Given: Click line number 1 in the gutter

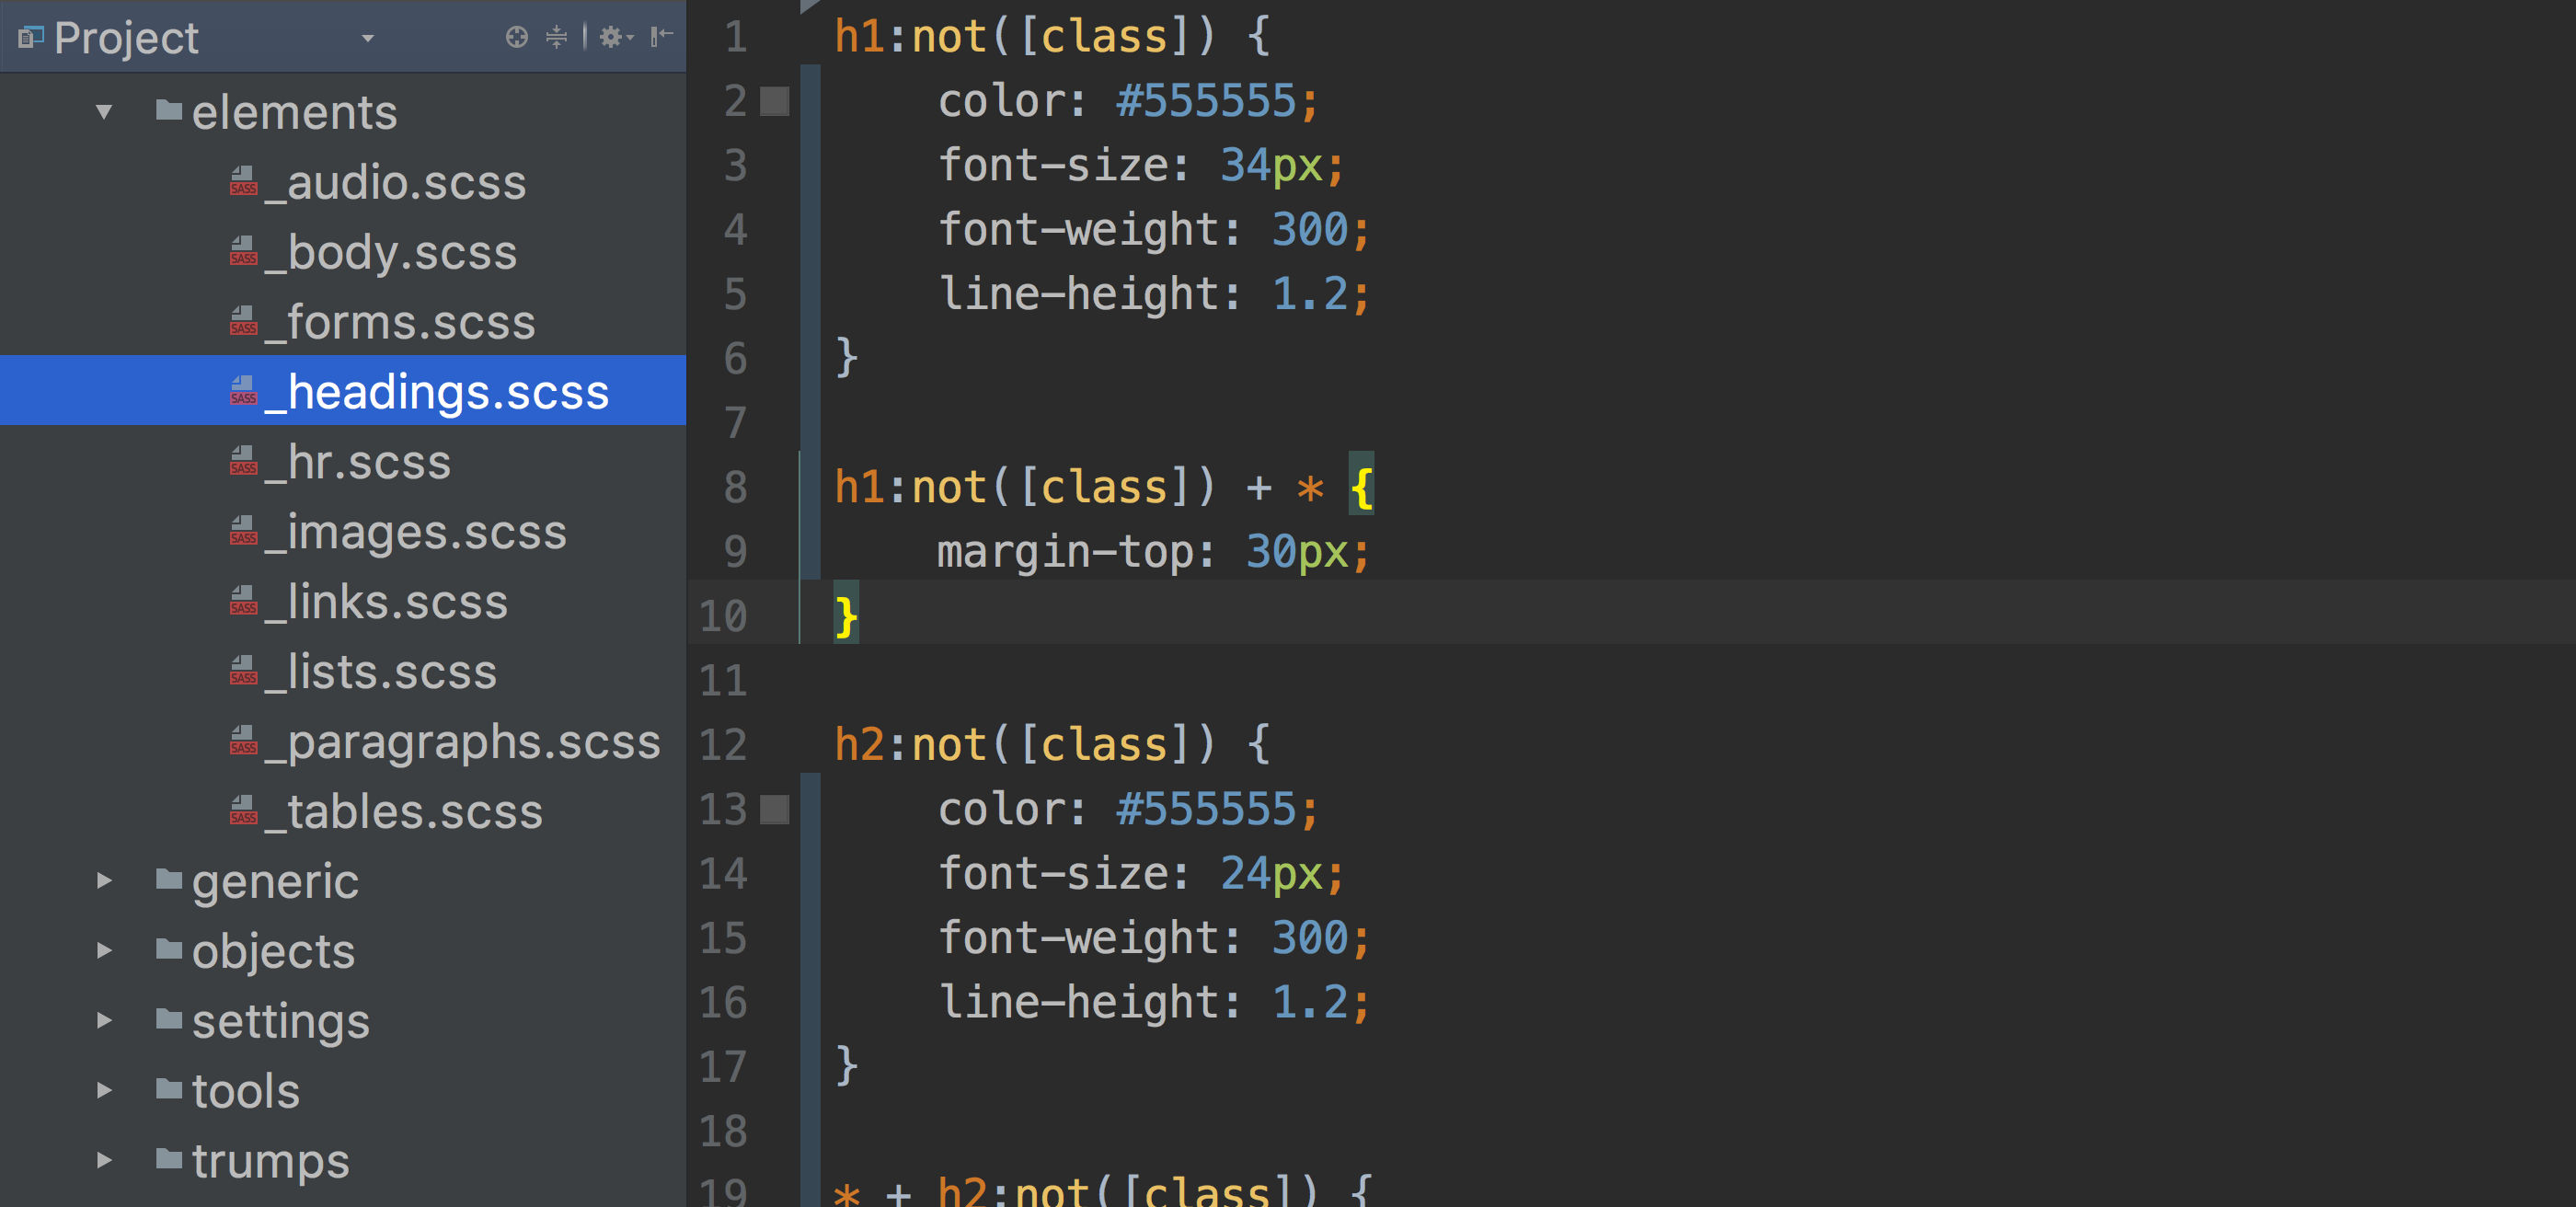Looking at the screenshot, I should coord(736,37).
